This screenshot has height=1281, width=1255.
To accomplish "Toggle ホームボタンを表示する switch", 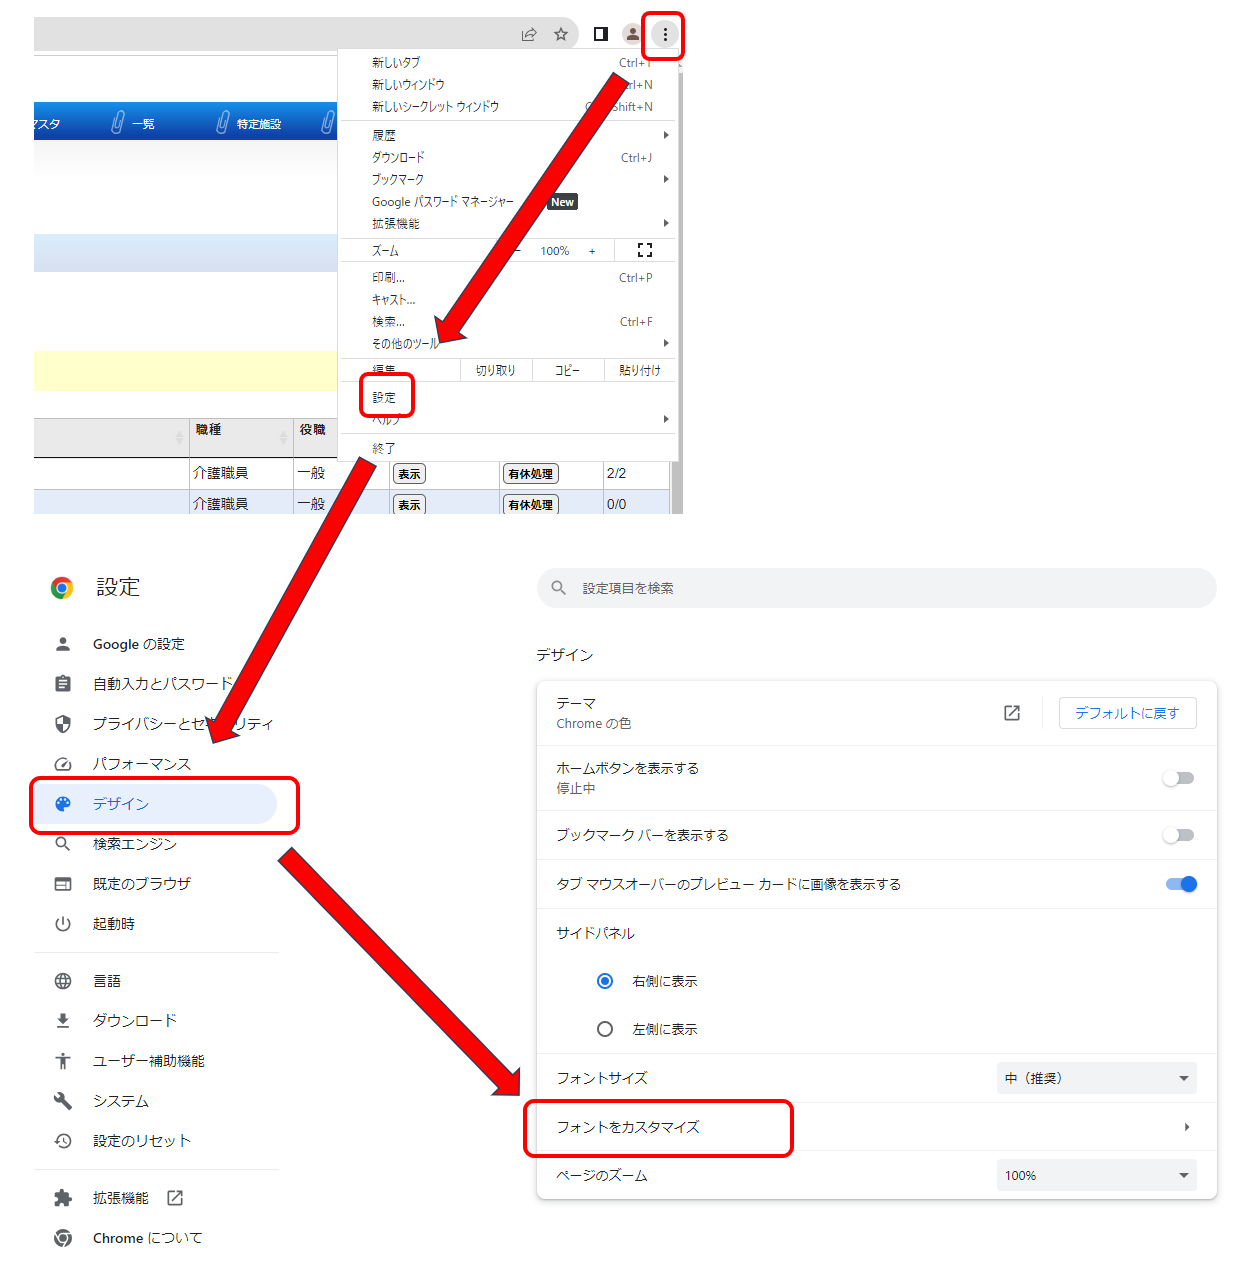I will pyautogui.click(x=1178, y=778).
